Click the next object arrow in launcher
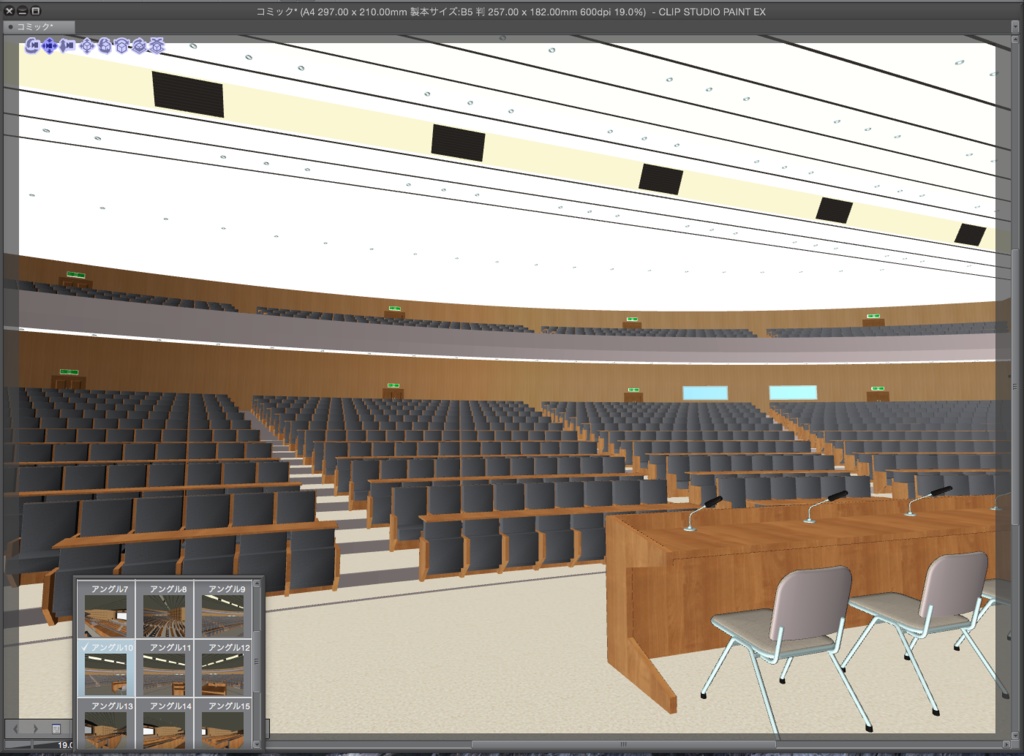 click(x=35, y=728)
